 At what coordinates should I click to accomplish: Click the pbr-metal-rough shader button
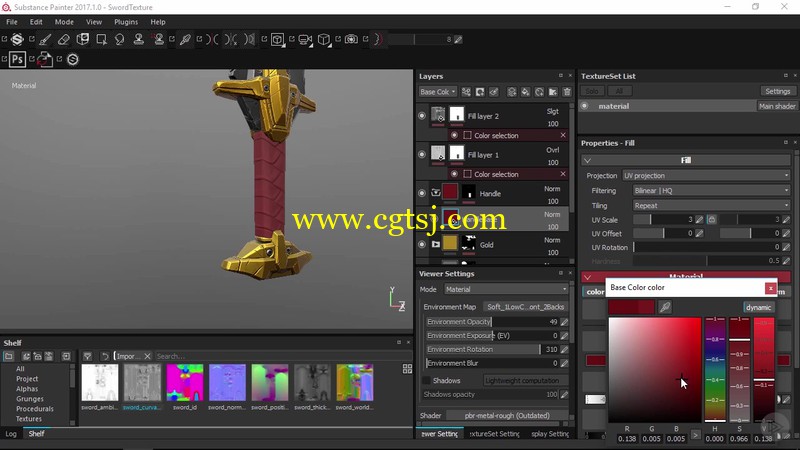point(507,415)
